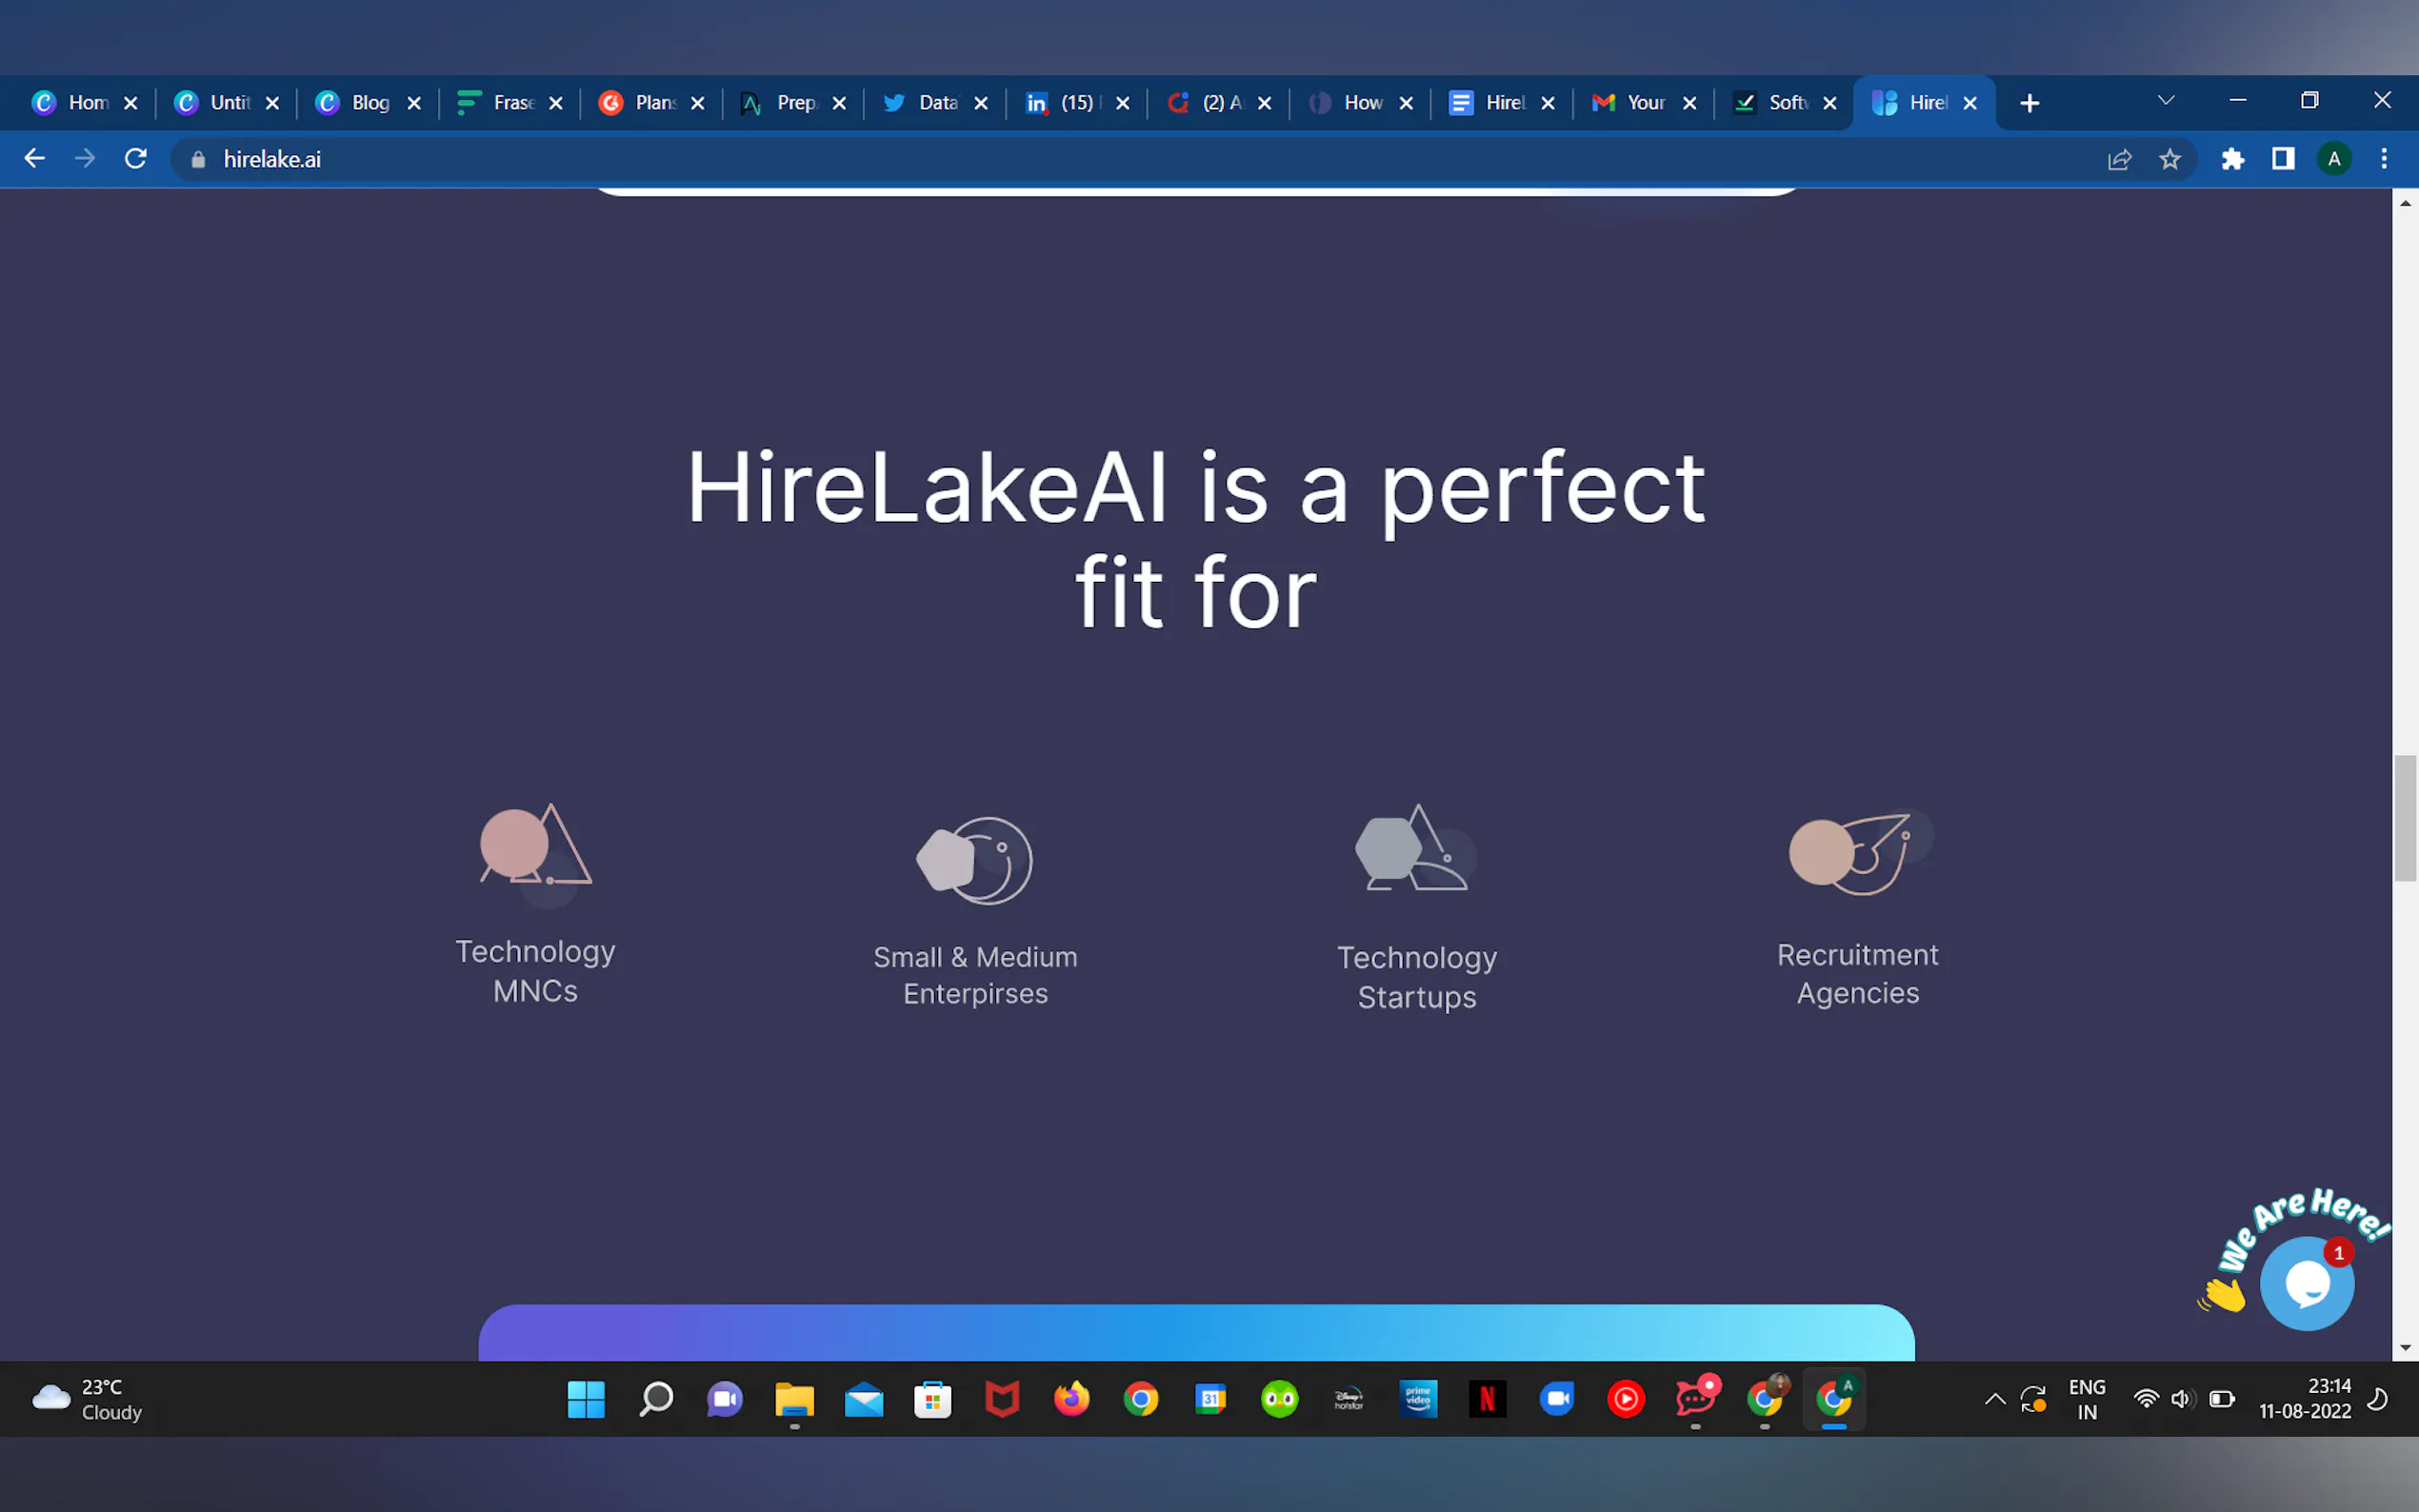Open a new browser tab
Viewport: 2419px width, 1512px height.
(x=2029, y=103)
